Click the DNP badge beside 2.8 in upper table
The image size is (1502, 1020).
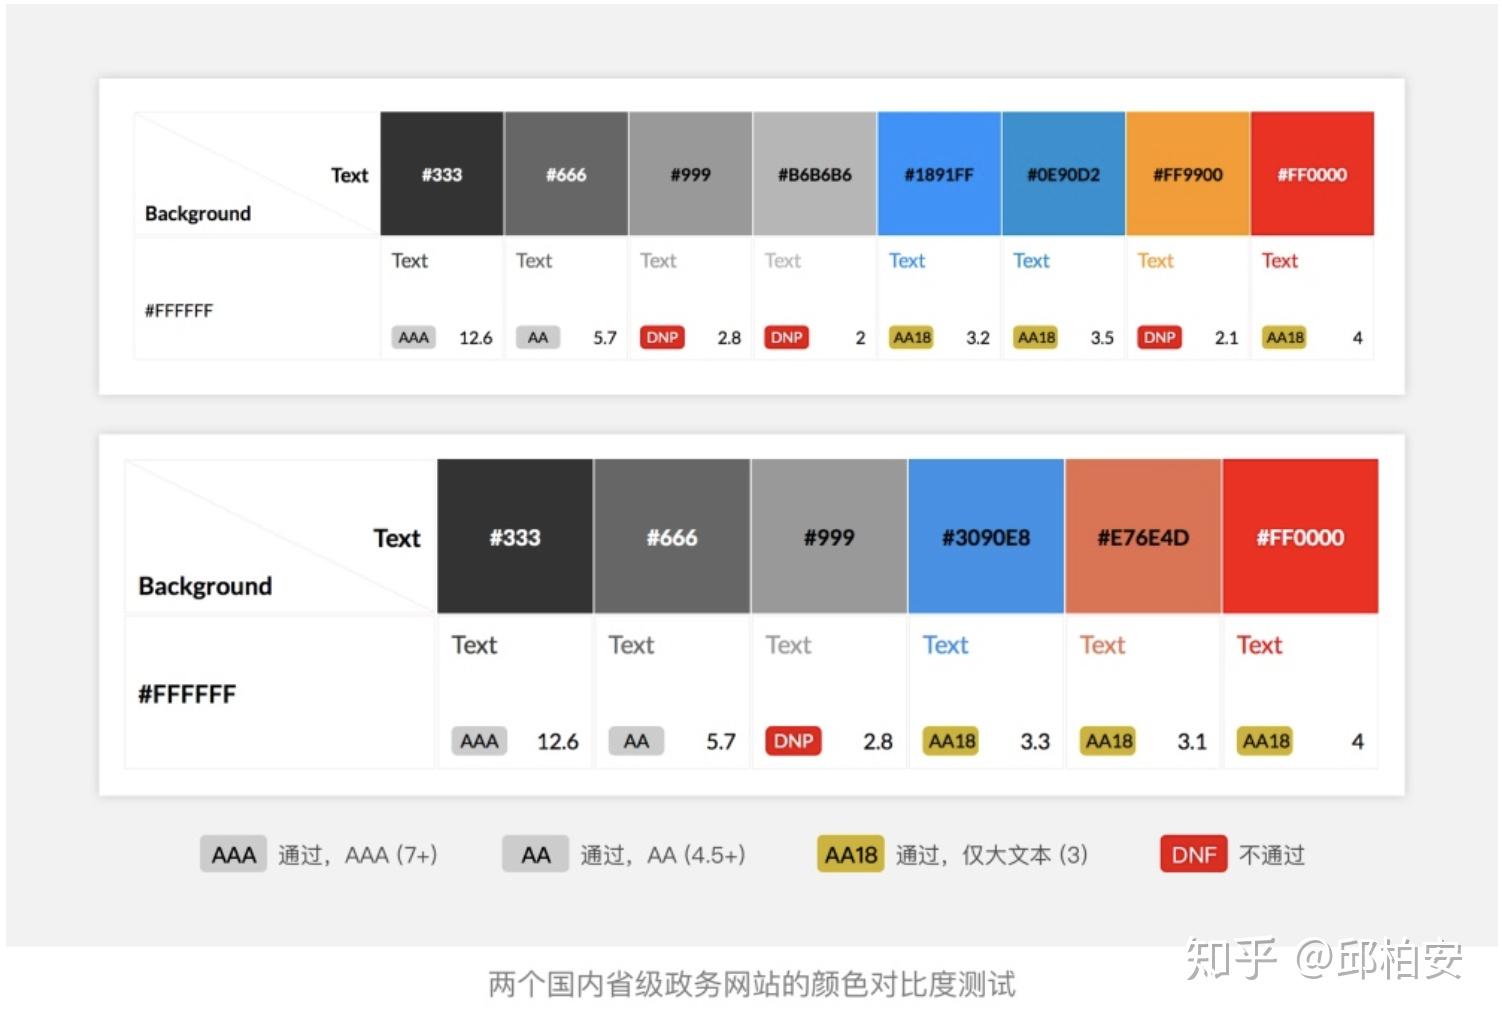coord(662,338)
